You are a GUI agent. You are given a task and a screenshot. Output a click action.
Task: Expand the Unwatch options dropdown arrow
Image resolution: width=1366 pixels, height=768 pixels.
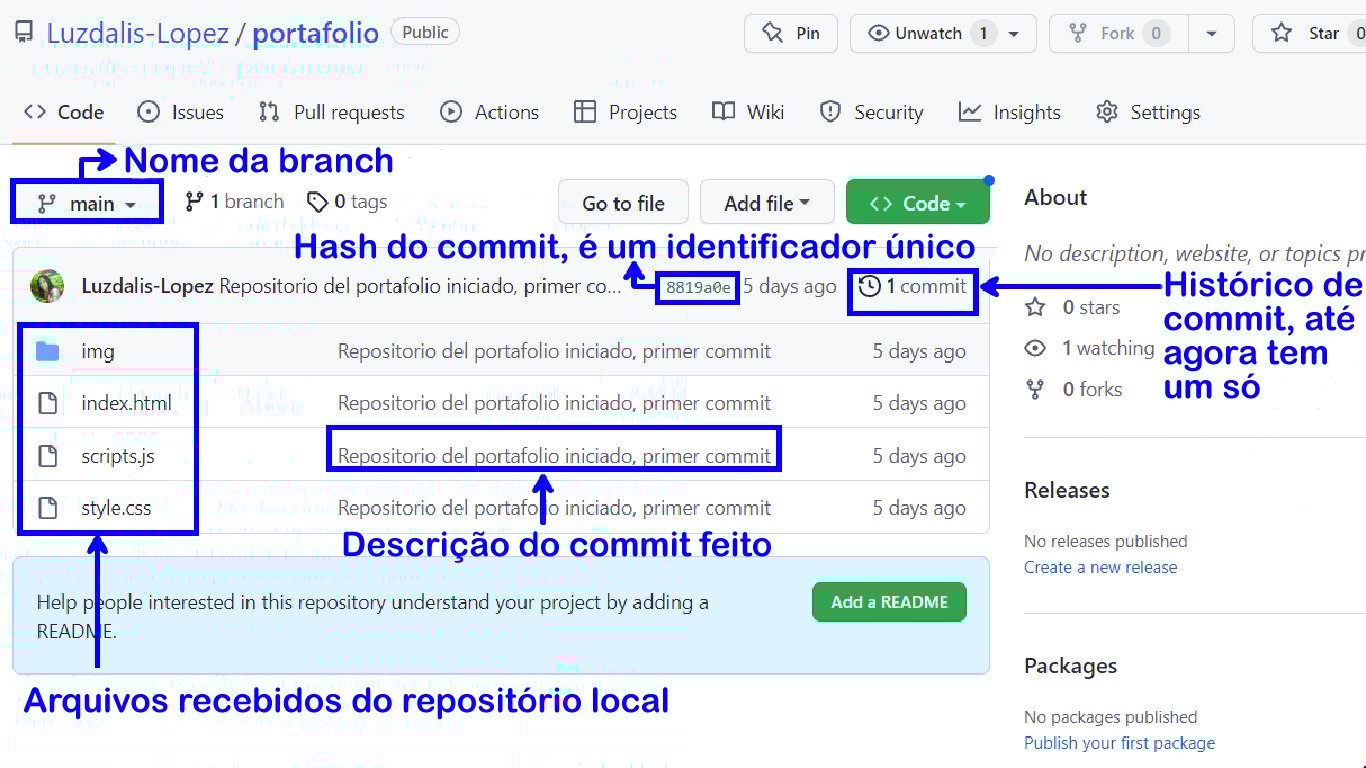point(1014,34)
